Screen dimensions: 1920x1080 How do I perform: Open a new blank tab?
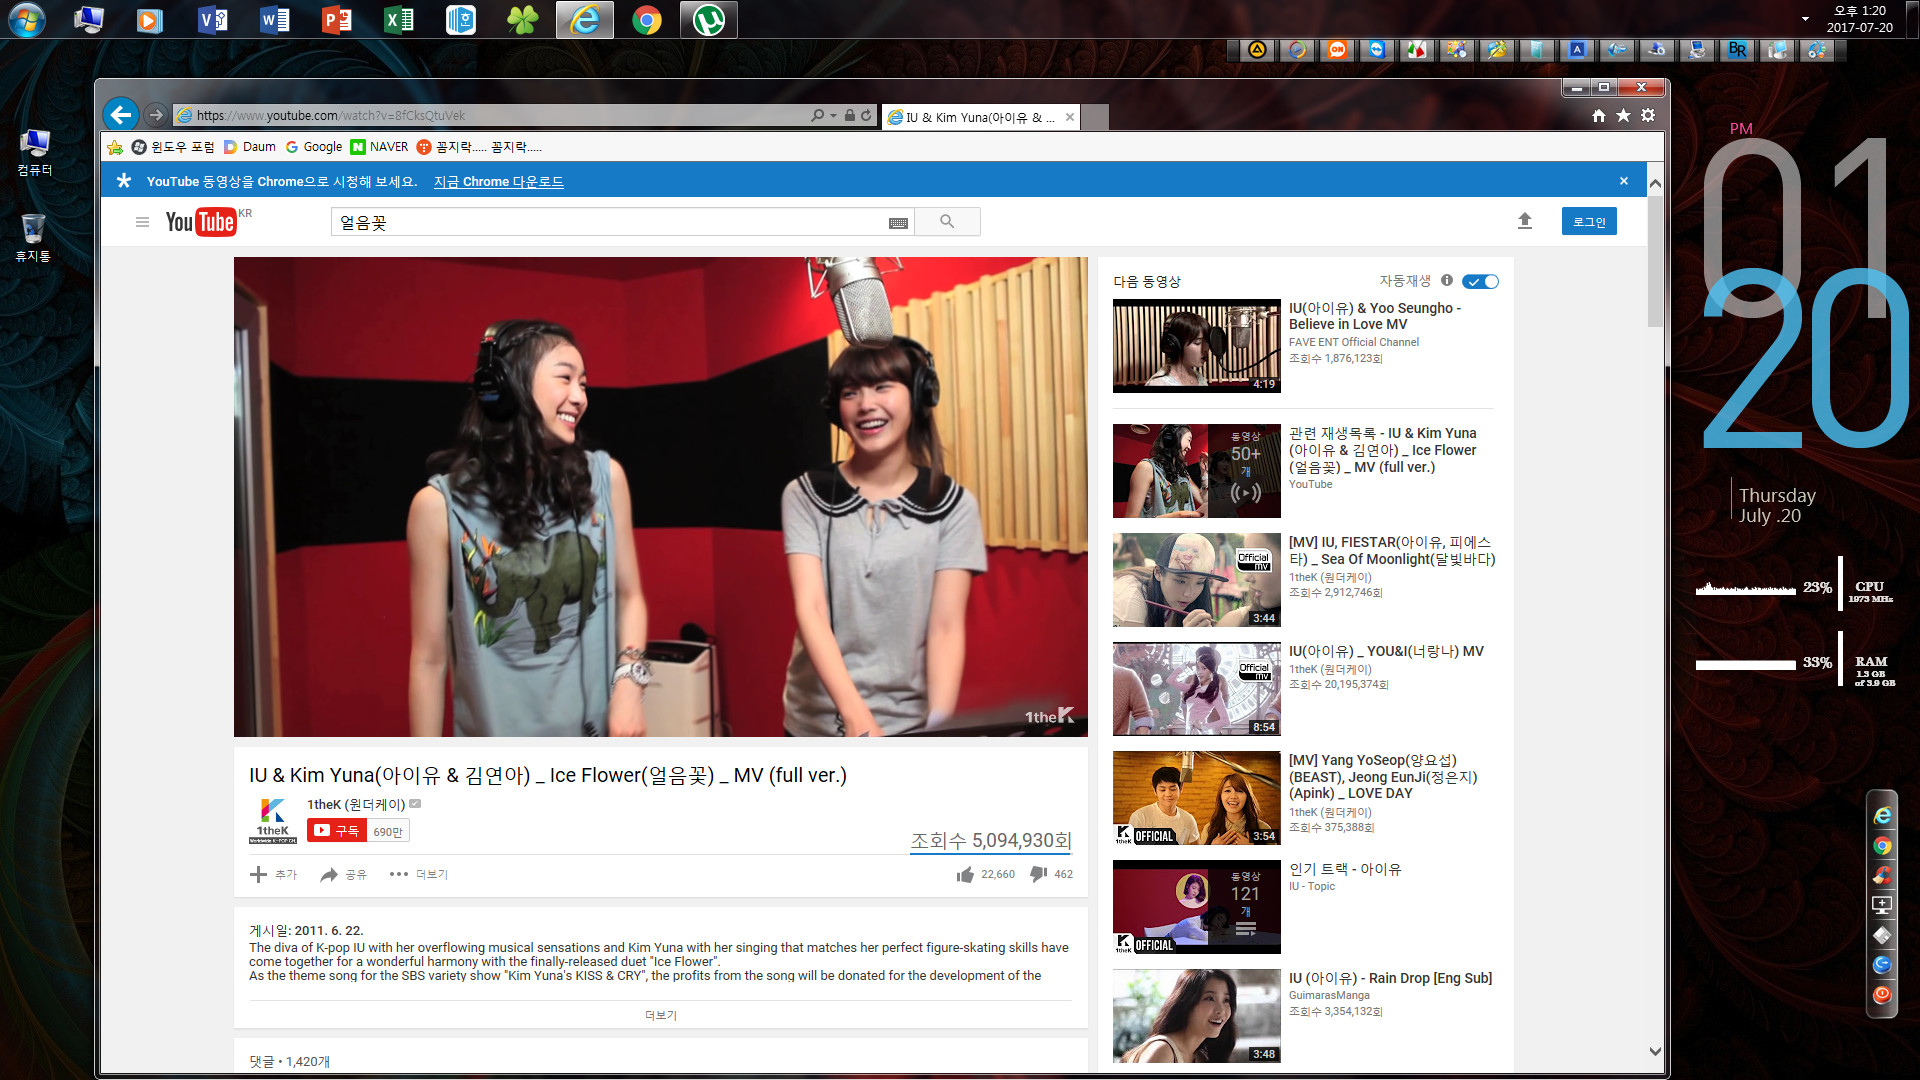(x=1095, y=117)
